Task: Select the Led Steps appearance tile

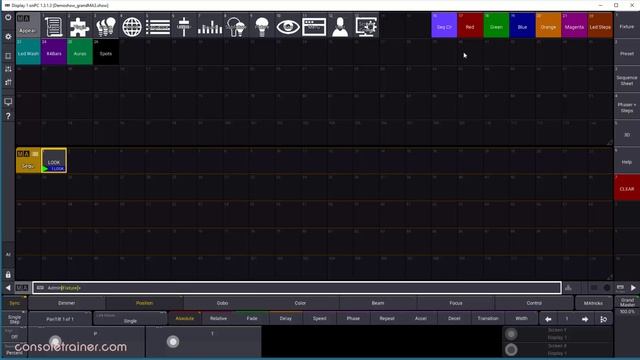Action: click(x=600, y=25)
